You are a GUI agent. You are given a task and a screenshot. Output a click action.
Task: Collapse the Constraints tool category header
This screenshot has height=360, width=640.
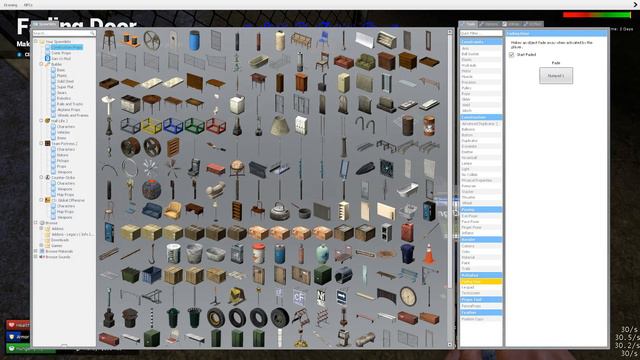tap(481, 42)
